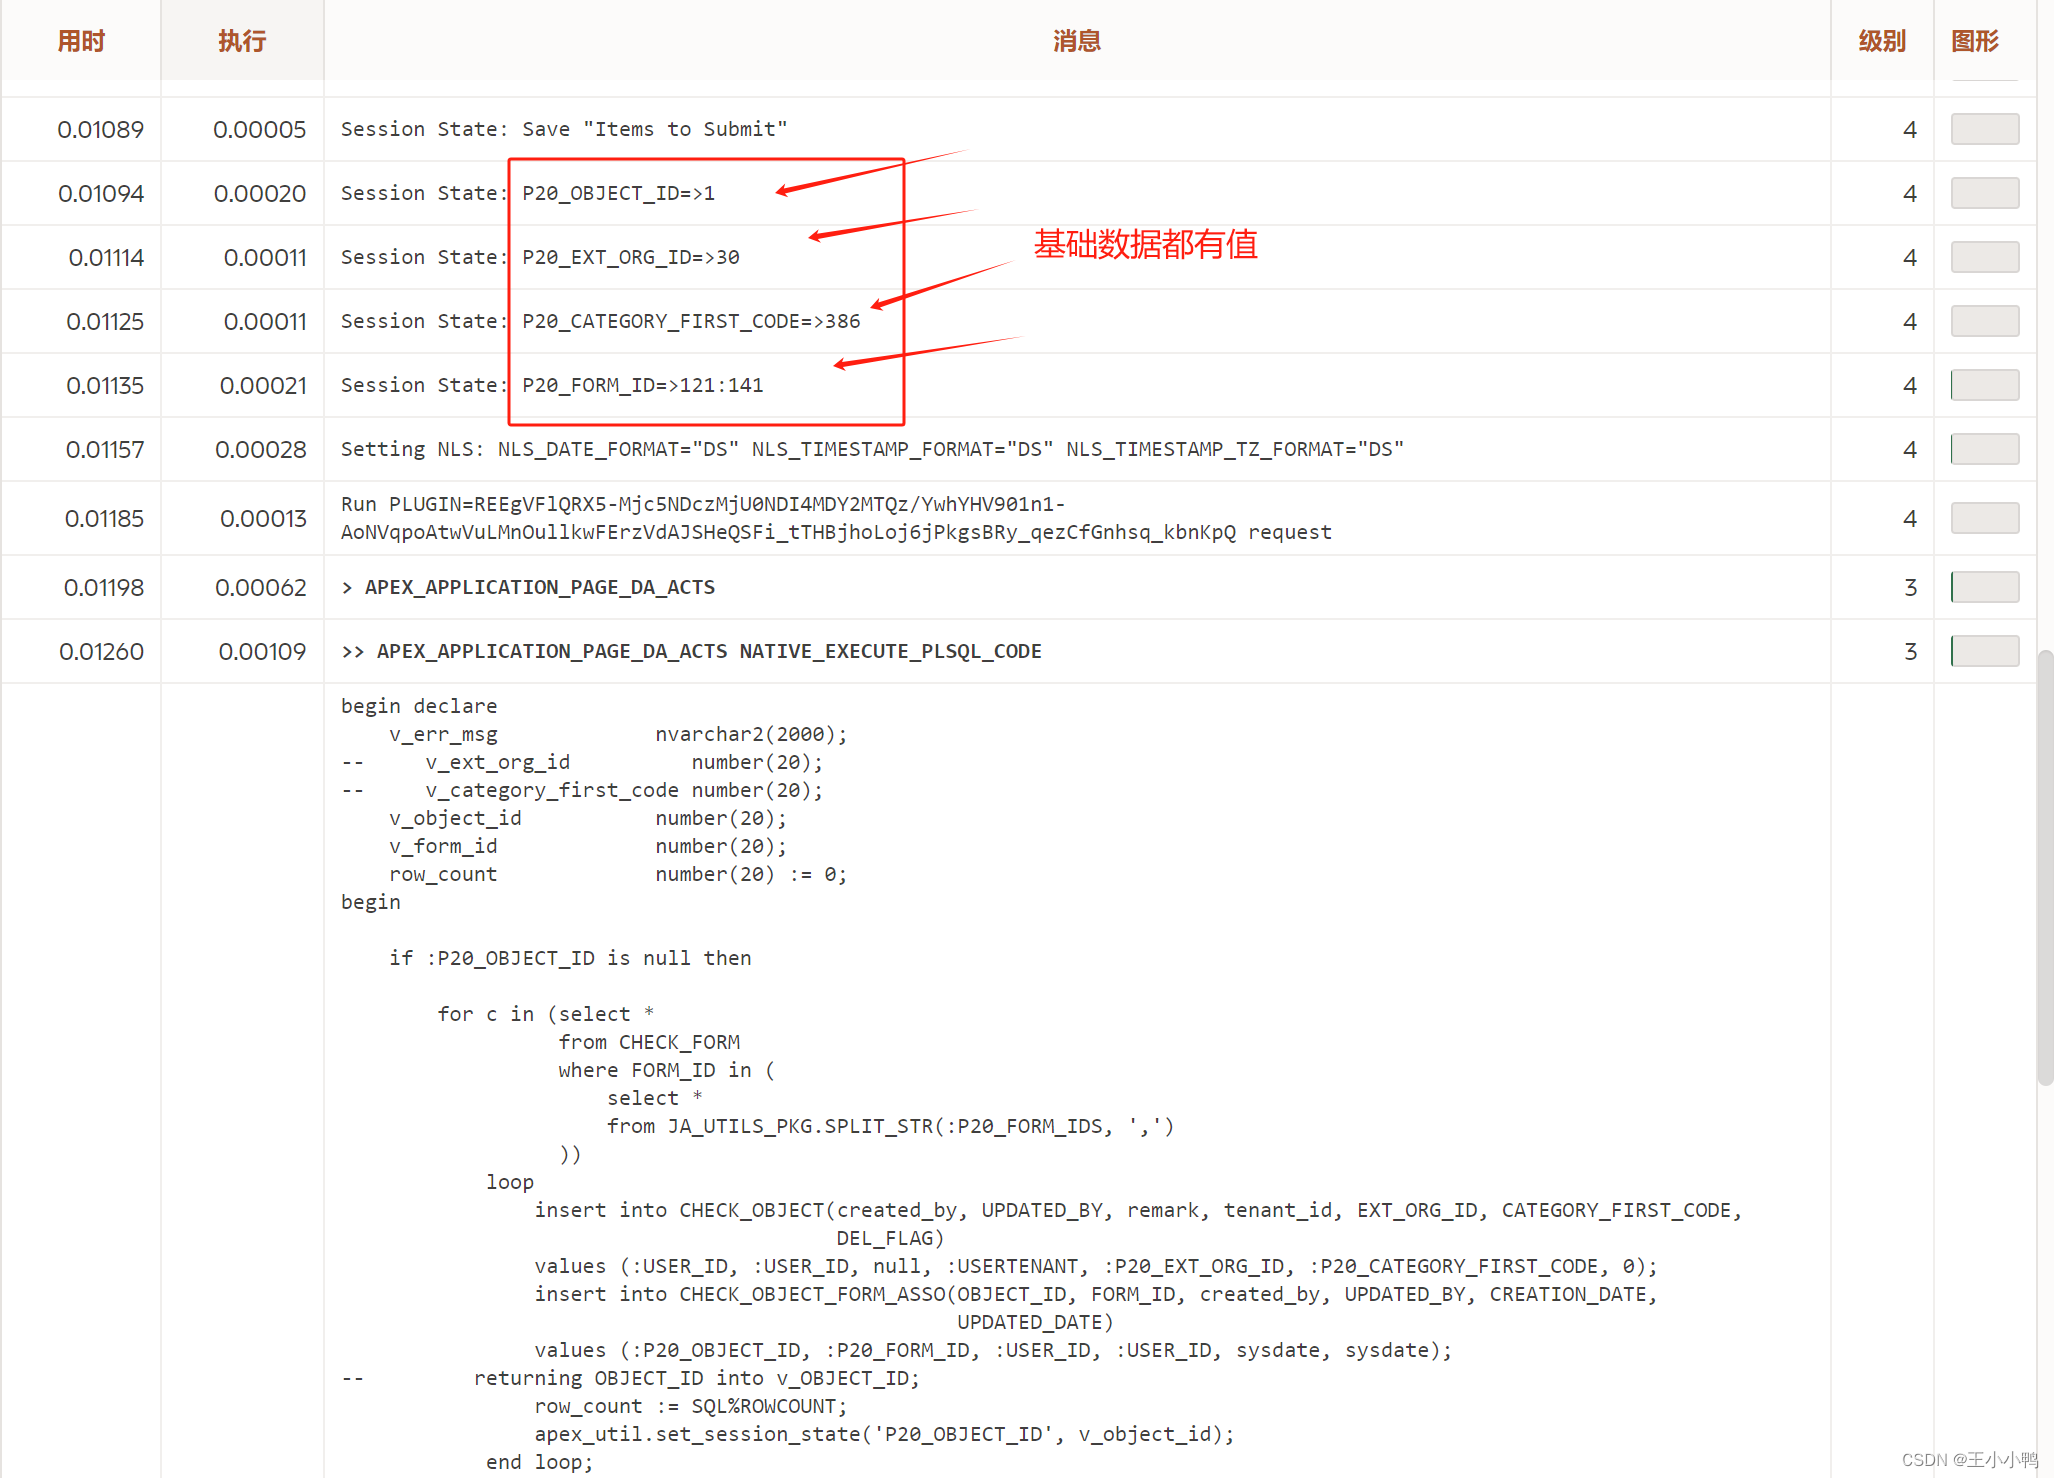The image size is (2054, 1478).
Task: Click elapsed time value 0.01198
Action: pyautogui.click(x=104, y=587)
